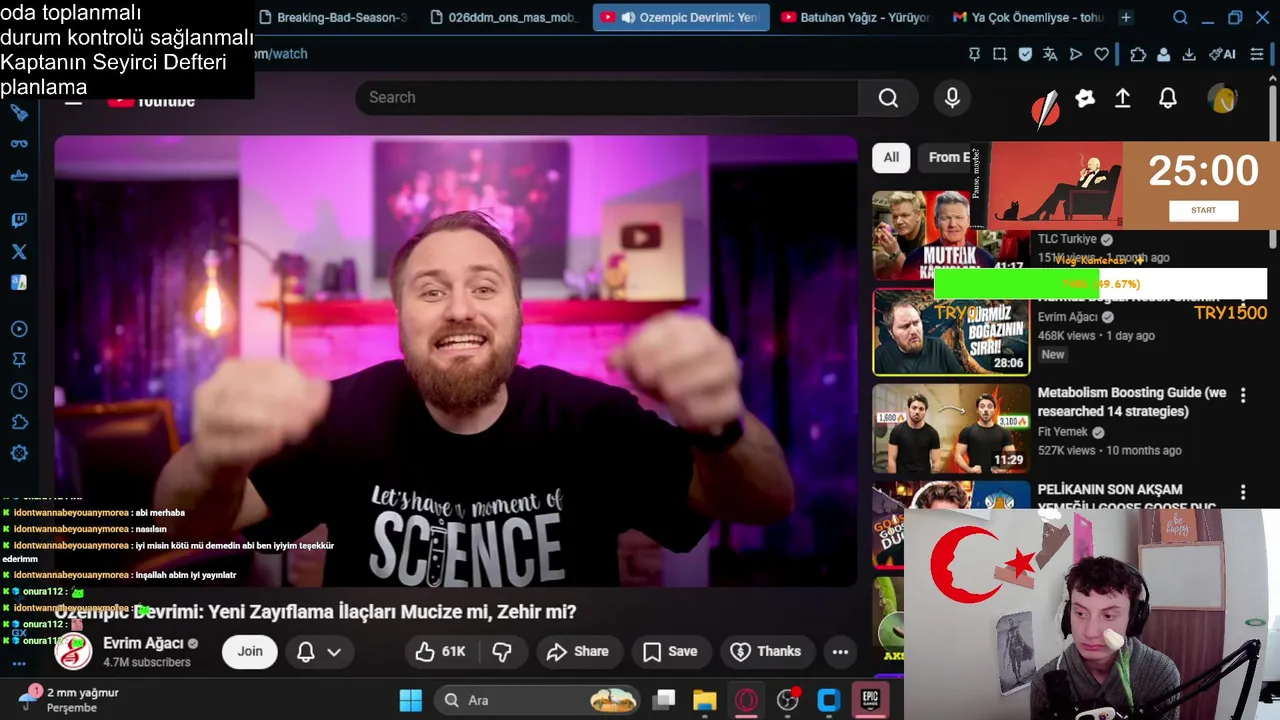Switch to the Gmail Ya Çok Önemliyse tab
Image resolution: width=1280 pixels, height=720 pixels.
[x=1029, y=18]
